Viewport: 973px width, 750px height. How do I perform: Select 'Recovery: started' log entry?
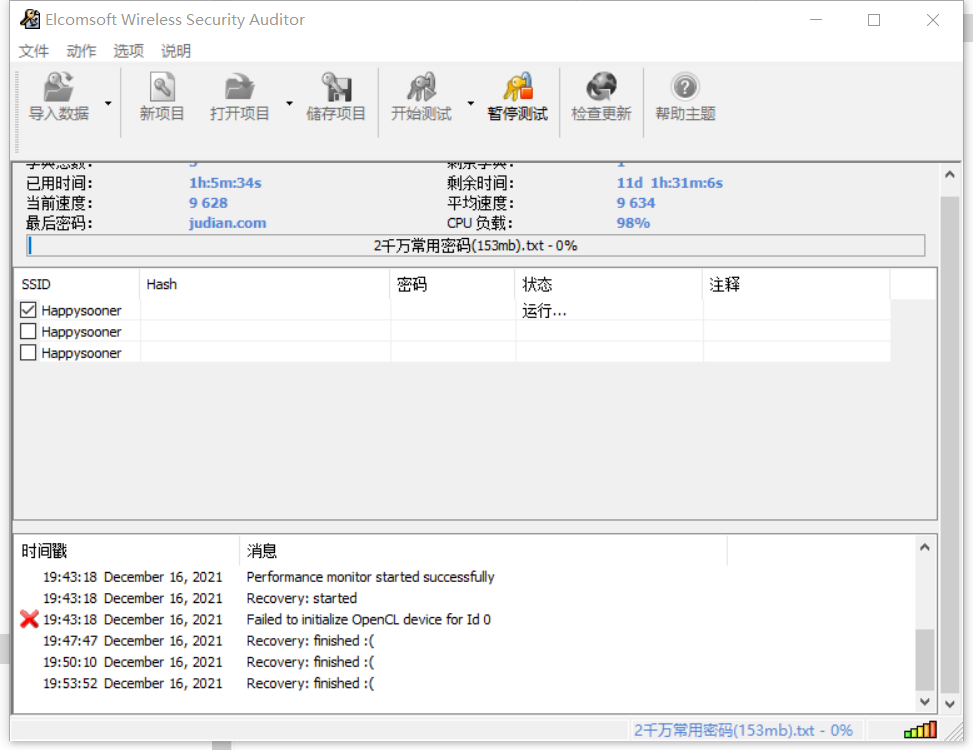point(302,598)
